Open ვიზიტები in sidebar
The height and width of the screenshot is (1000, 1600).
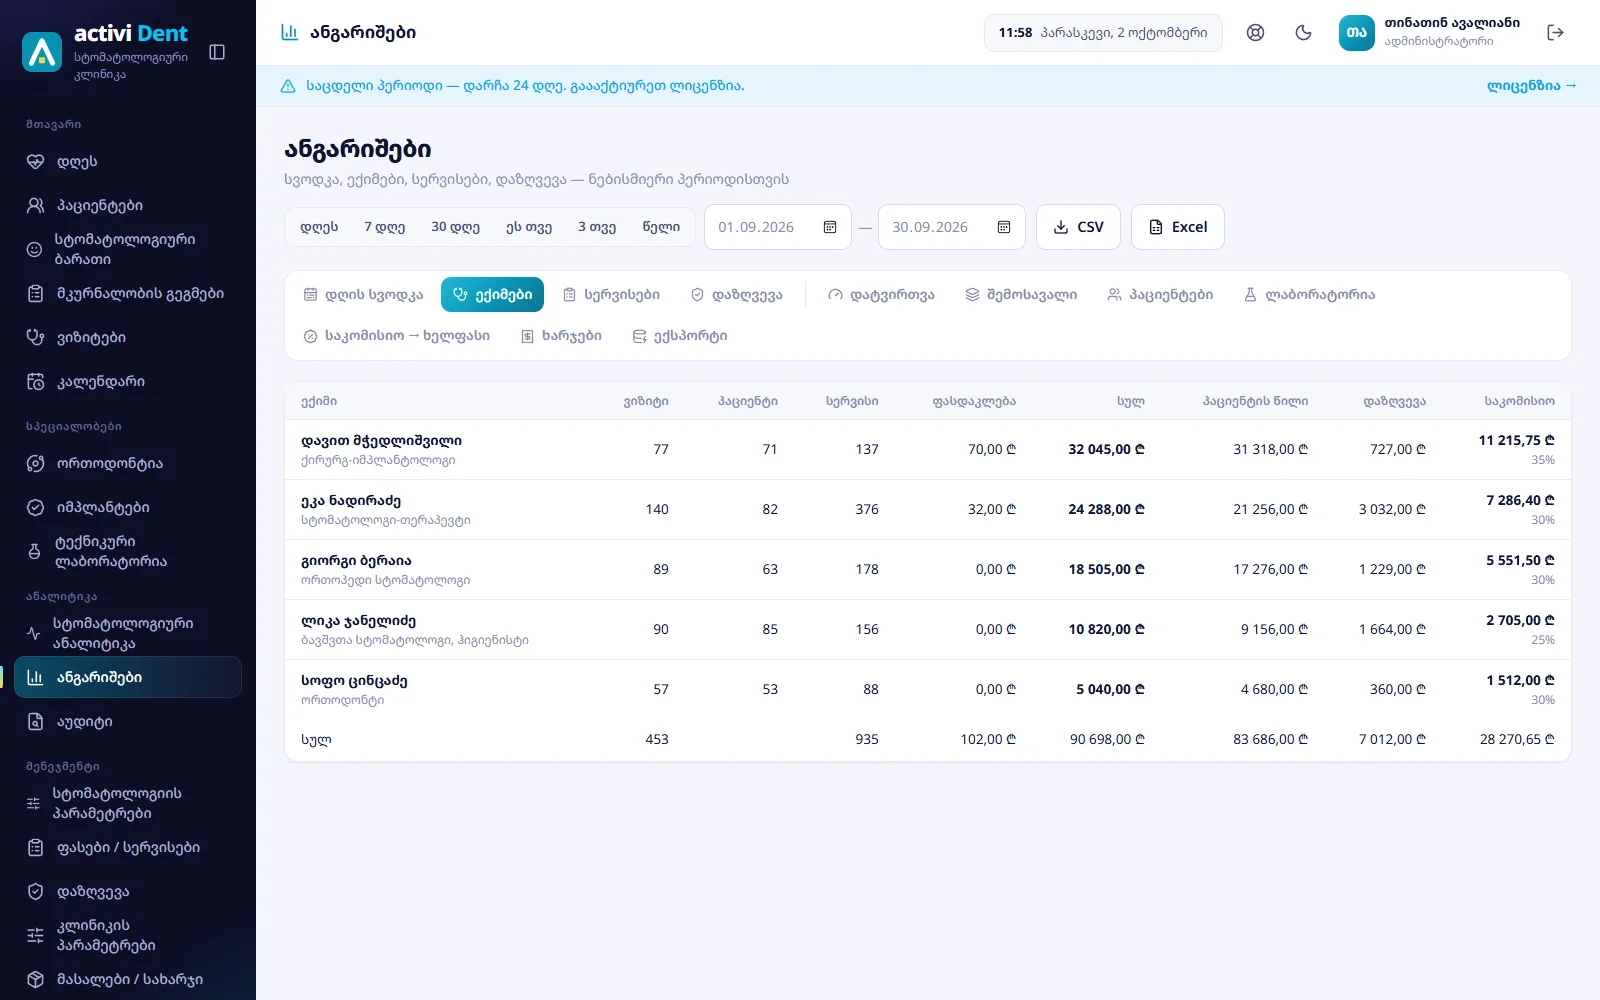pyautogui.click(x=128, y=338)
